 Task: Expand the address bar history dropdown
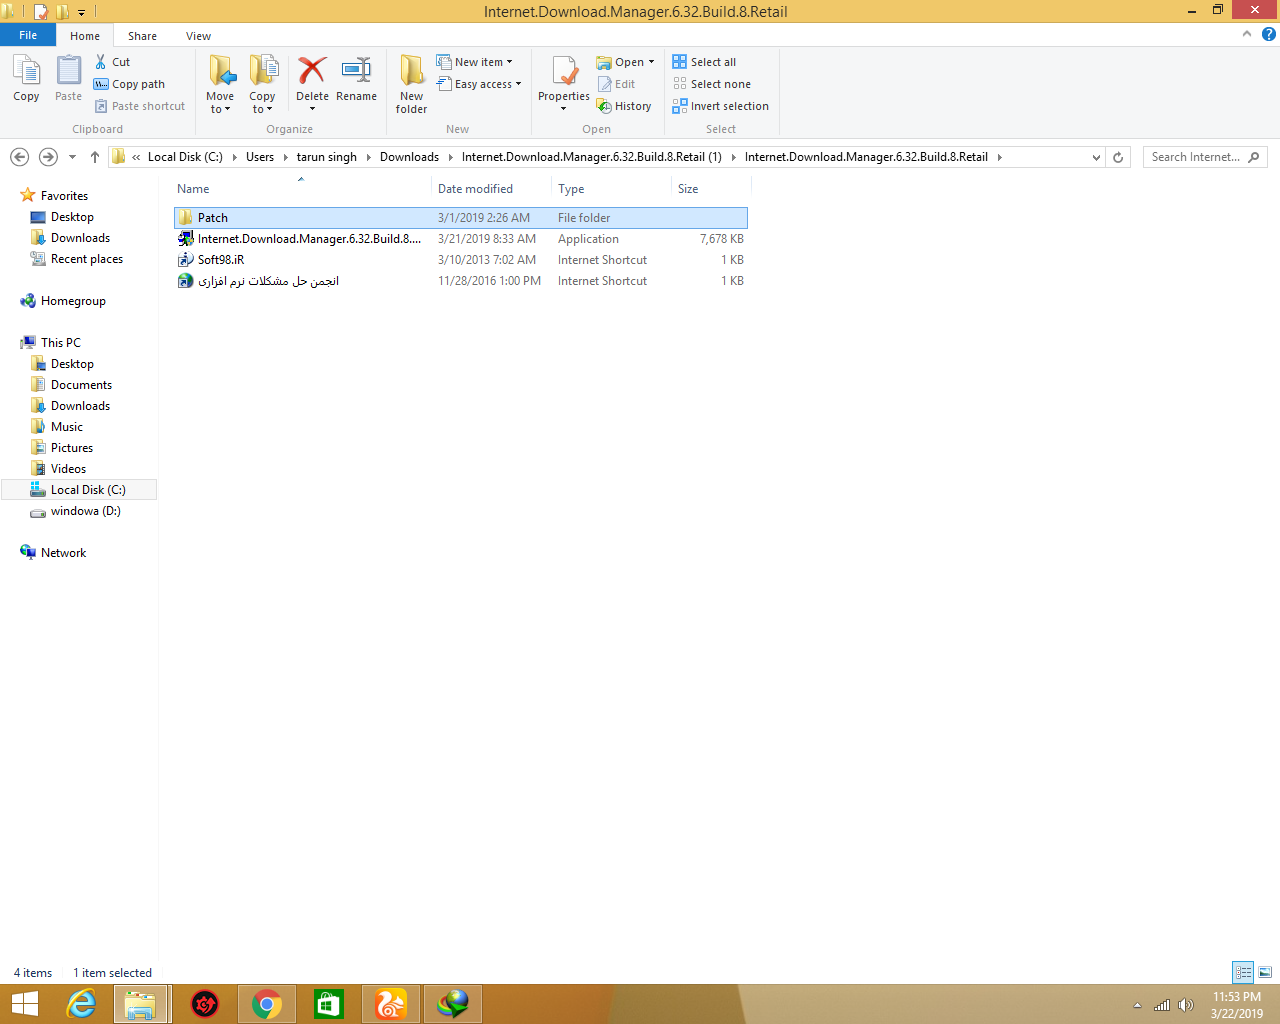tap(1096, 157)
